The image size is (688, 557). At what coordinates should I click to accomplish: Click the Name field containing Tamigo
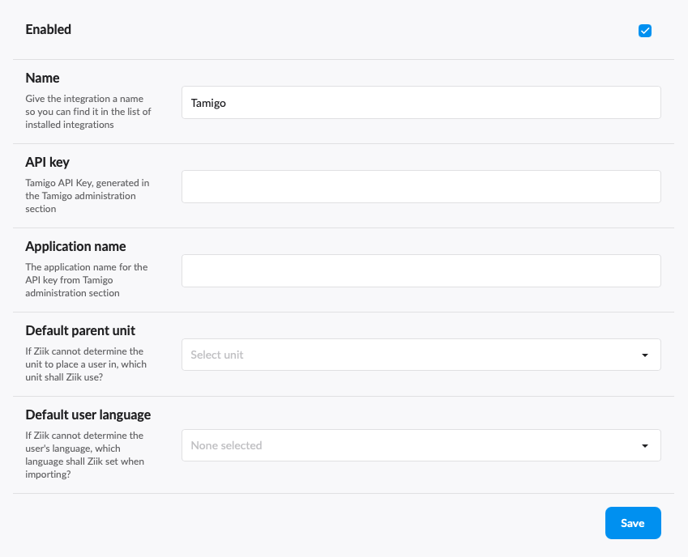[421, 103]
